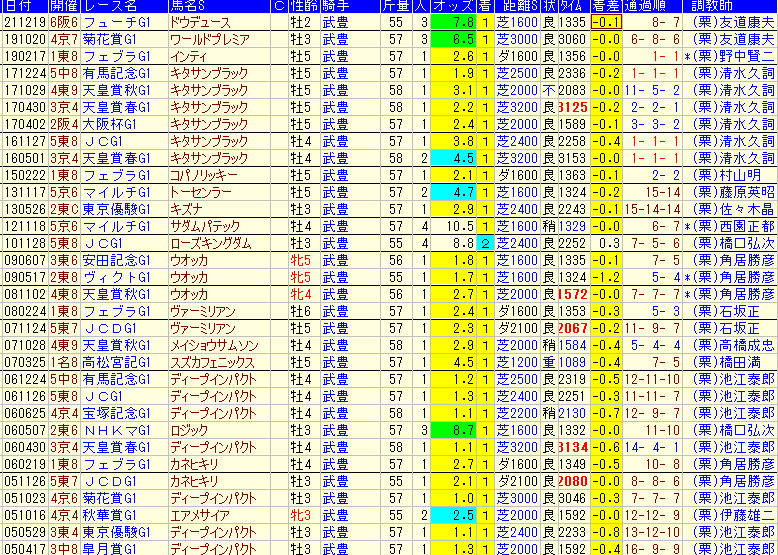Click the 通過順 column header

point(652,6)
